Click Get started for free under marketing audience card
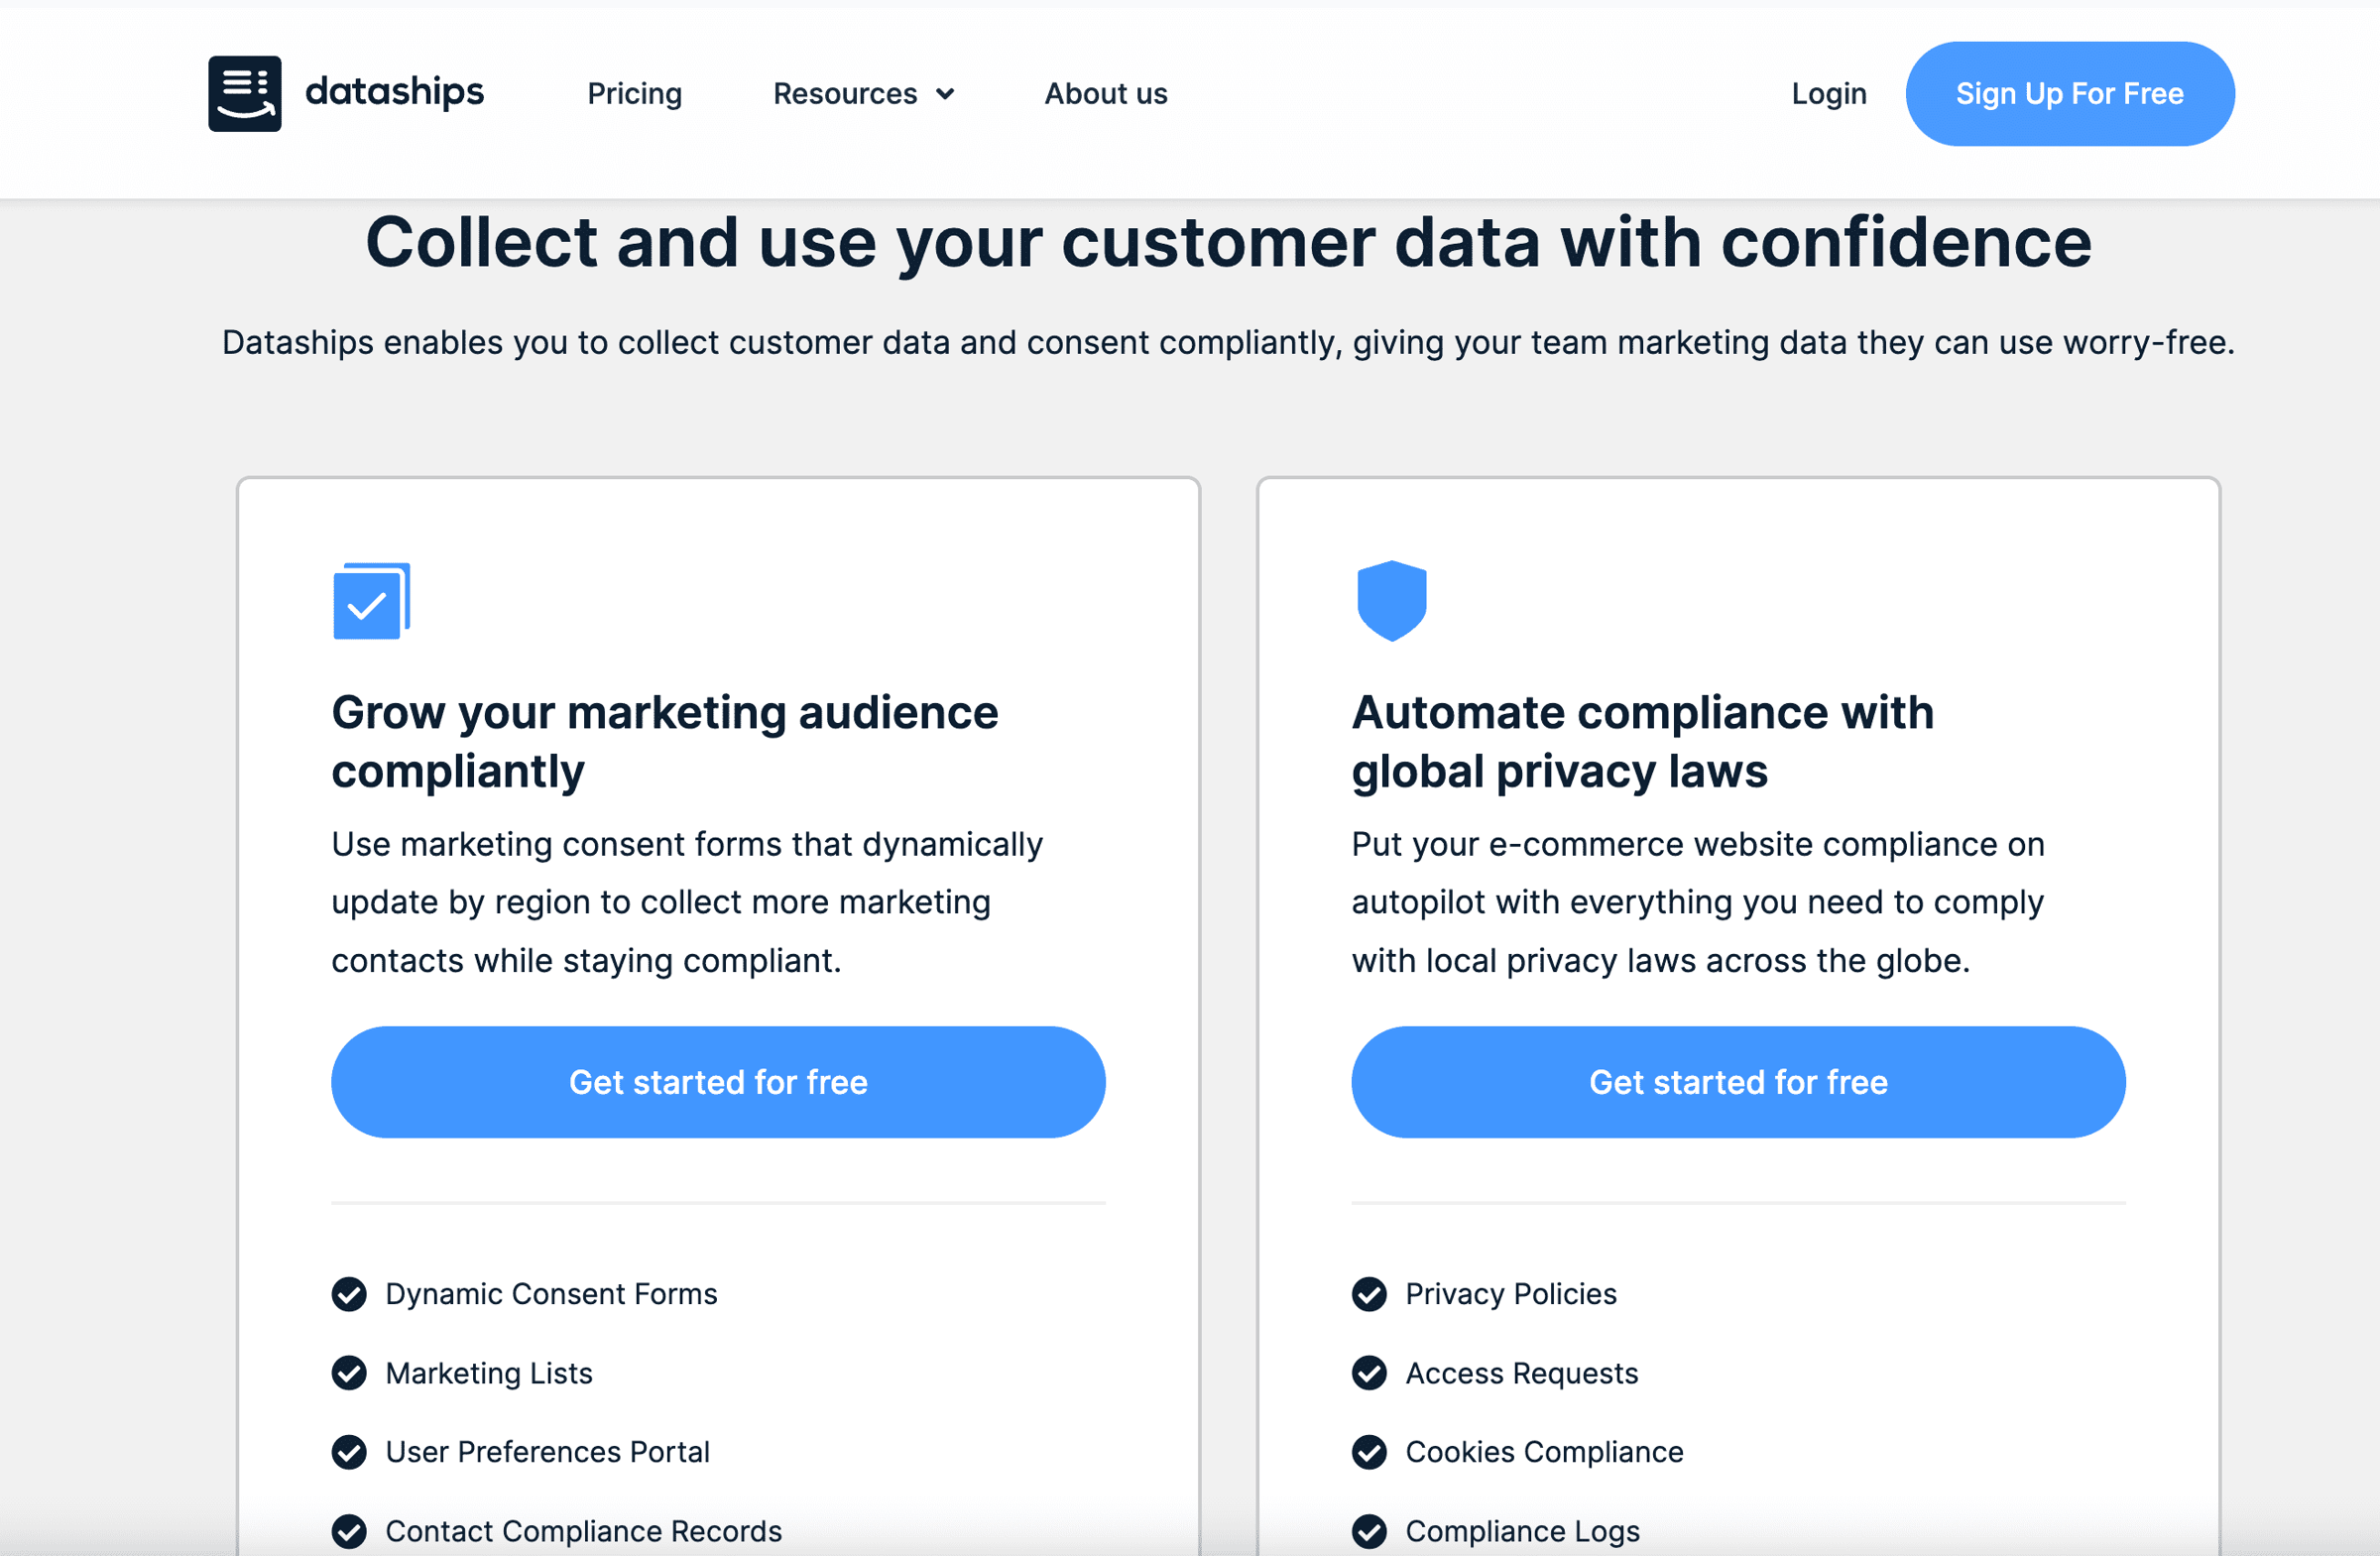The width and height of the screenshot is (2380, 1556). [718, 1082]
